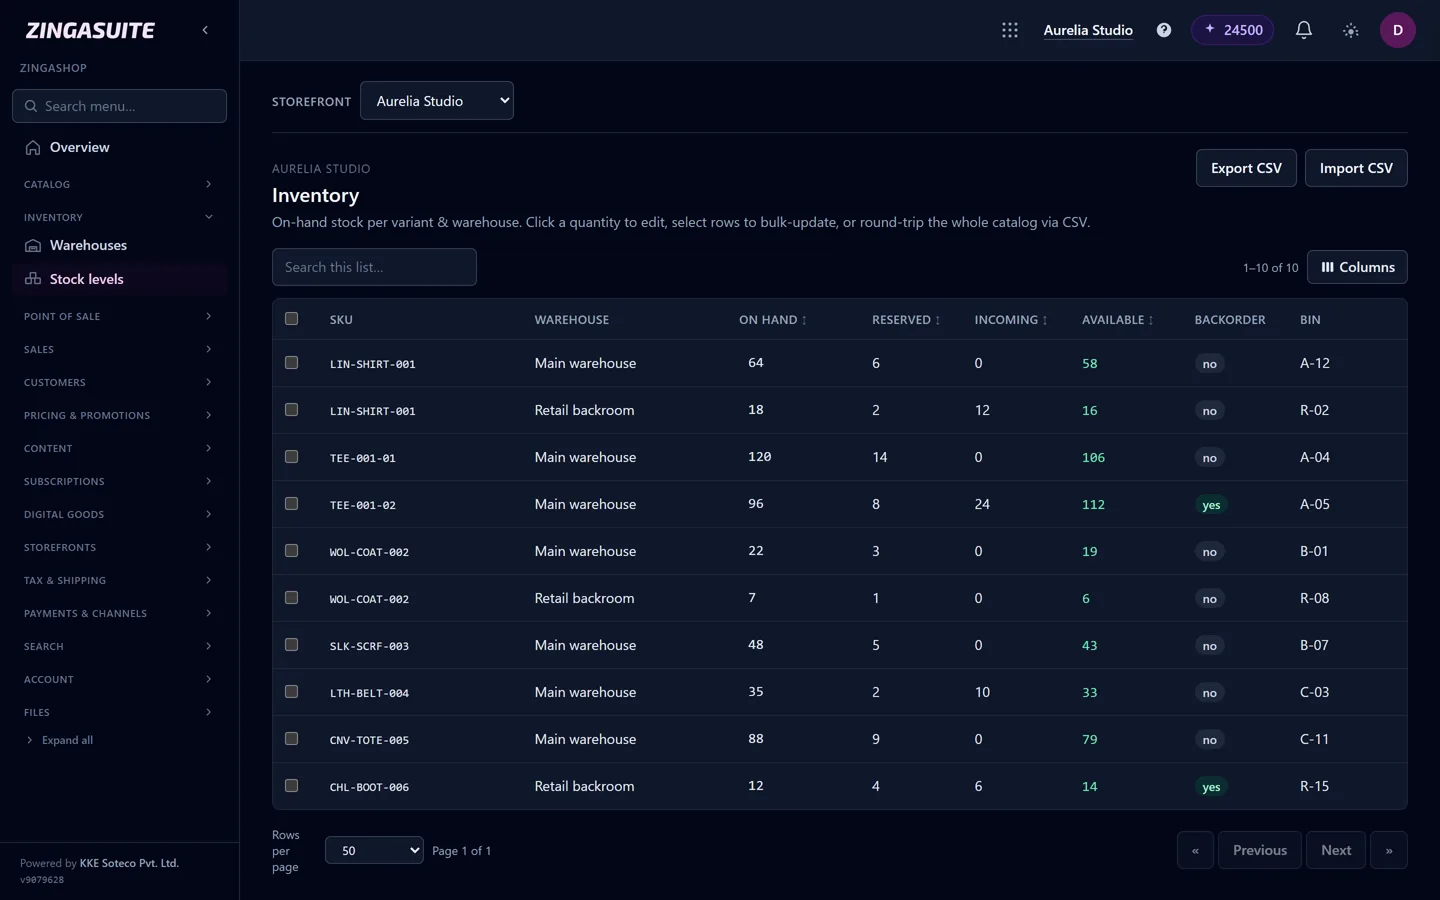The width and height of the screenshot is (1440, 900).
Task: Check the LIN-SHIRT-001 Retail backroom row
Action: (291, 410)
